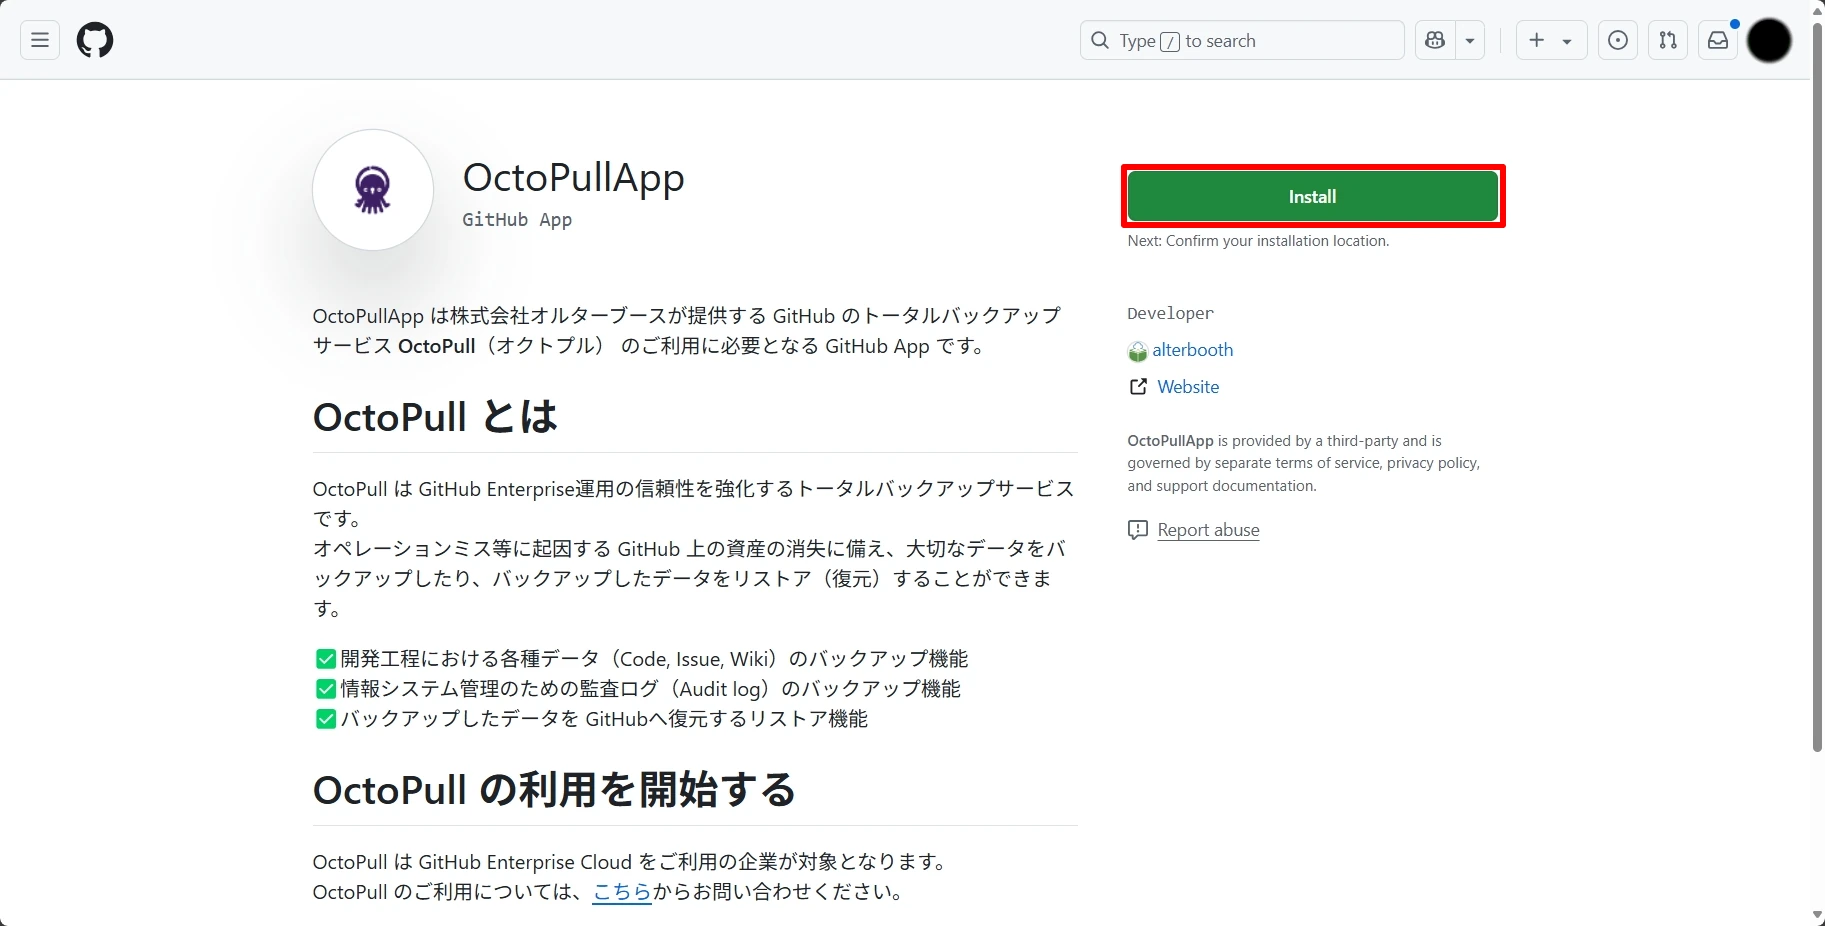Open GitHub Copilot chat icon

[x=1436, y=41]
